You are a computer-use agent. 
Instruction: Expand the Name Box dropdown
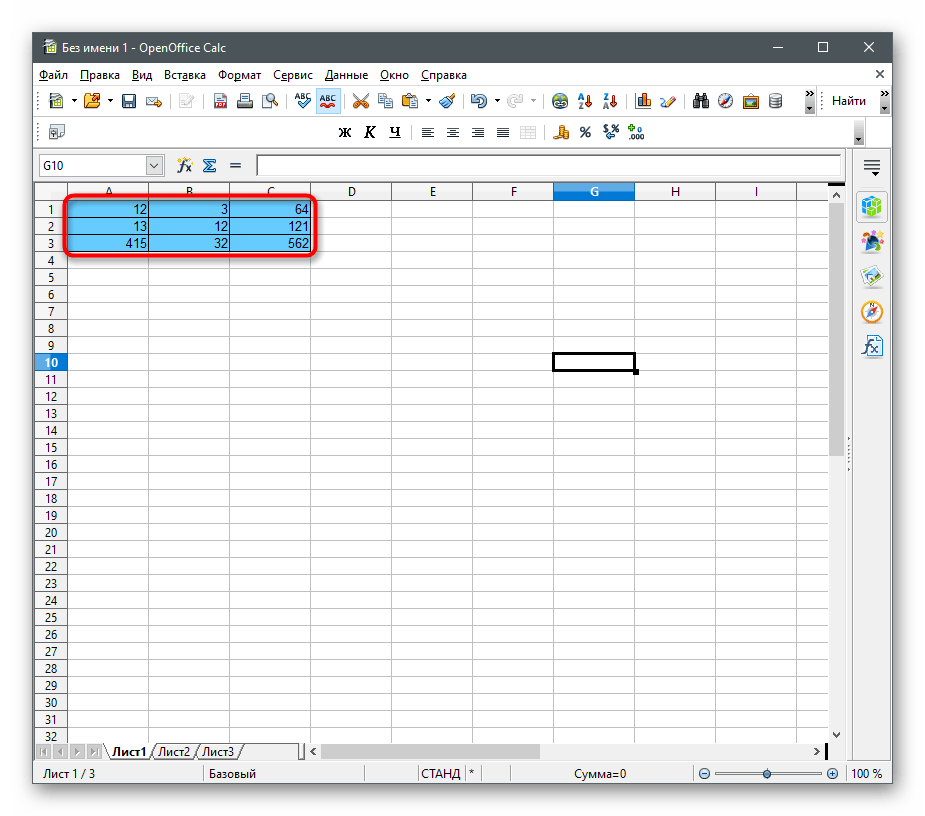[154, 166]
